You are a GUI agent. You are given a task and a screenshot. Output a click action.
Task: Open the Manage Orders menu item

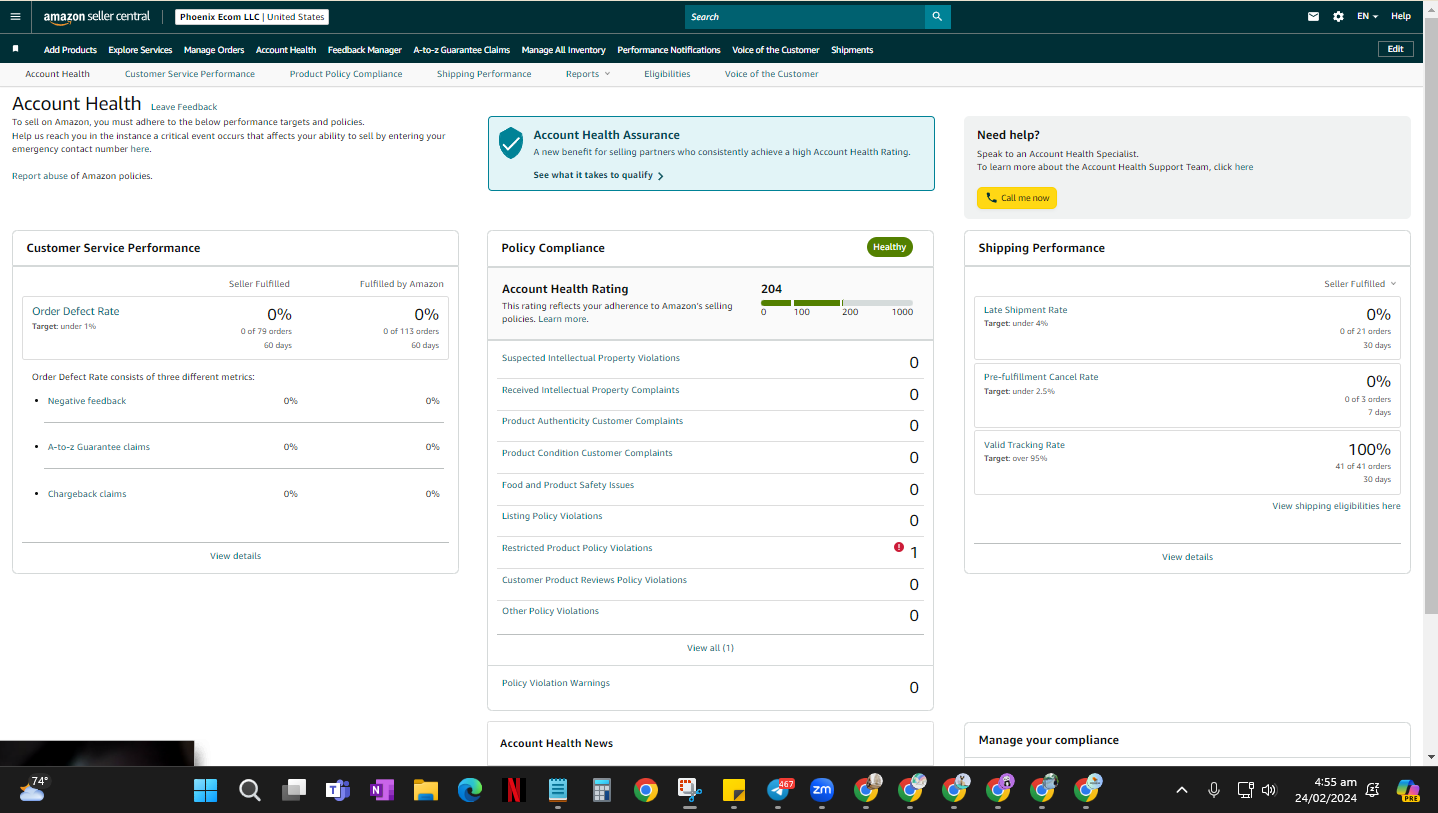214,50
